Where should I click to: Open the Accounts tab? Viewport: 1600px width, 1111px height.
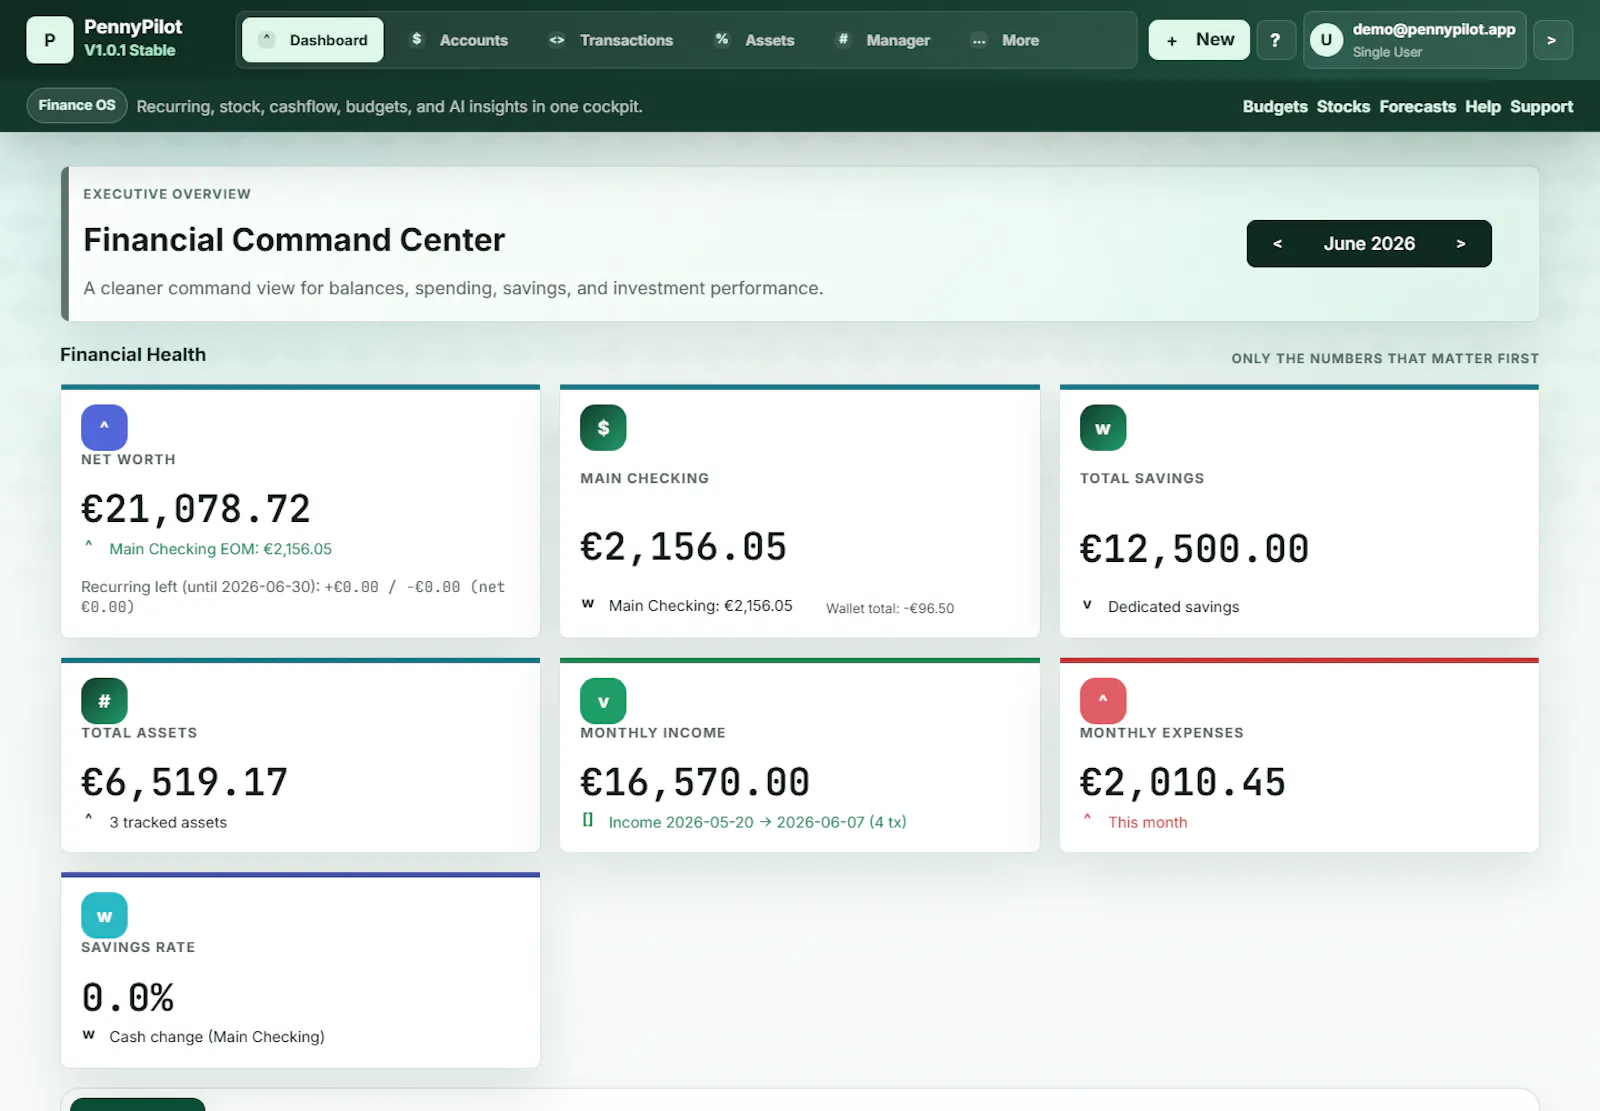[459, 40]
